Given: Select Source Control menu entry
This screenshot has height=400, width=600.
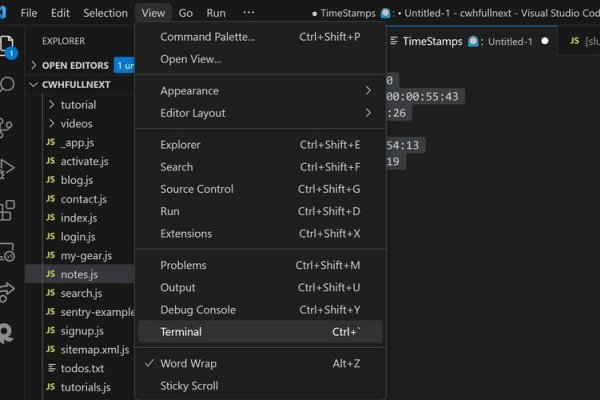Looking at the screenshot, I should 260,189.
